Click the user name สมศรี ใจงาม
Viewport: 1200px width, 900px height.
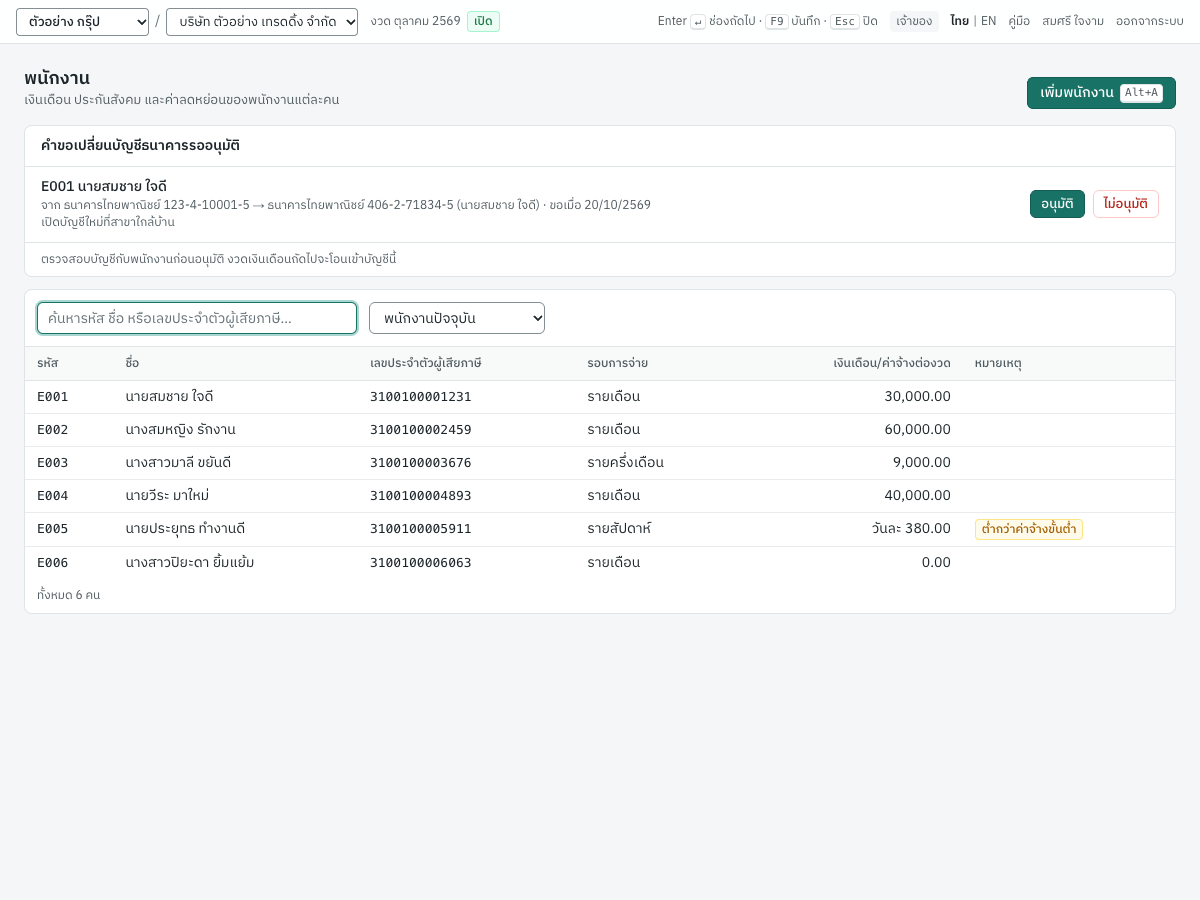coord(1073,21)
